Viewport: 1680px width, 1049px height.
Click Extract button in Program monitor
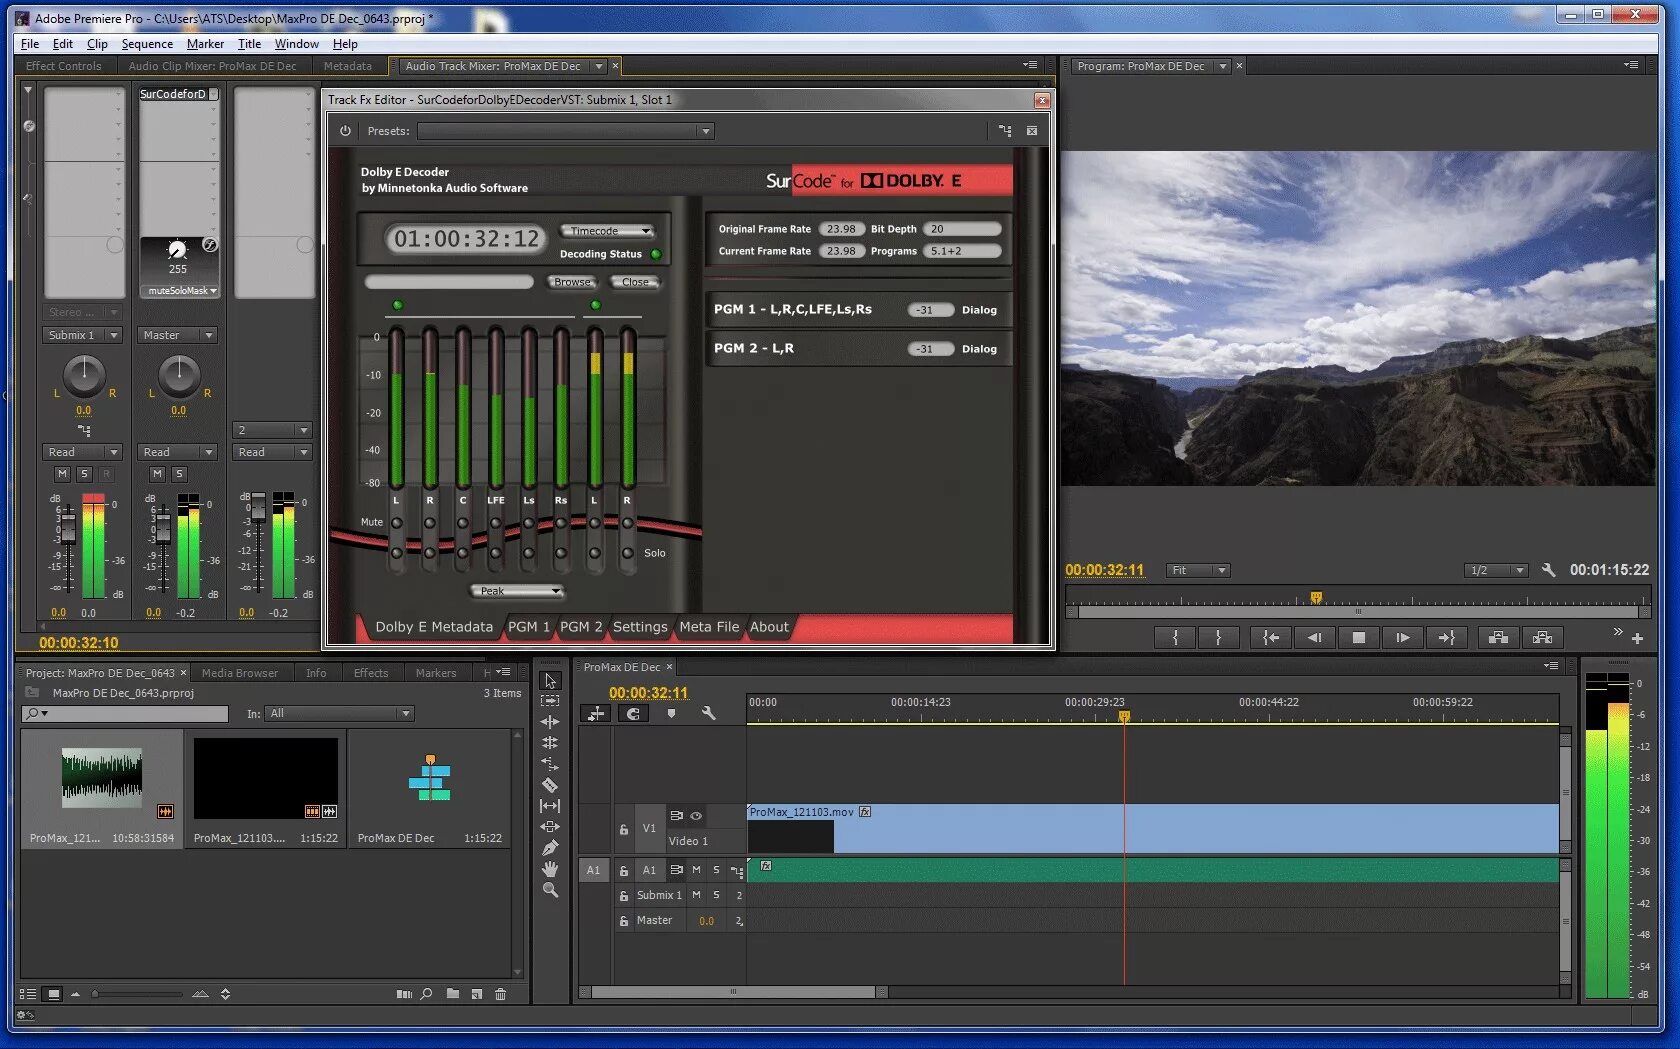click(x=1543, y=637)
